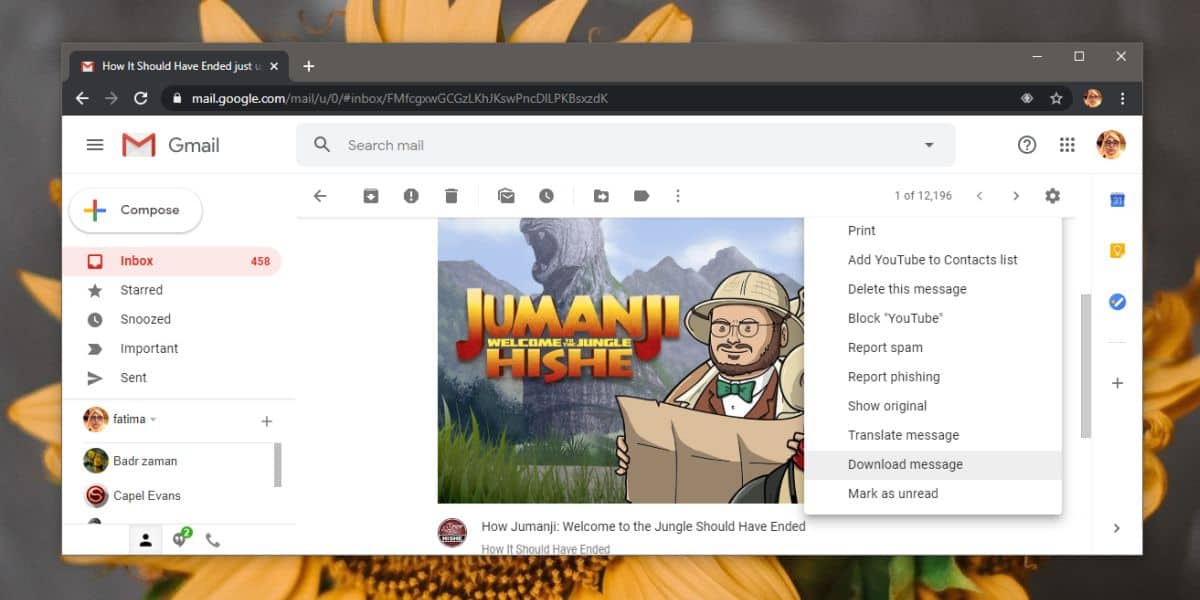
Task: Open the Sent folder
Action: point(172,378)
